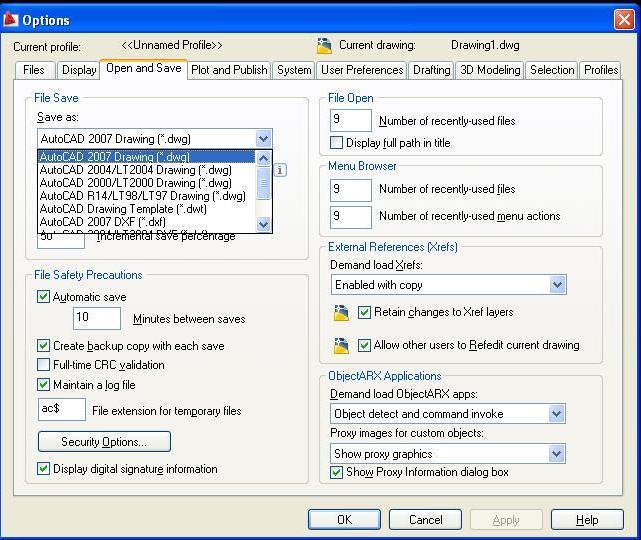Uncheck Create backup copy with each save
The height and width of the screenshot is (540, 641).
pos(43,345)
